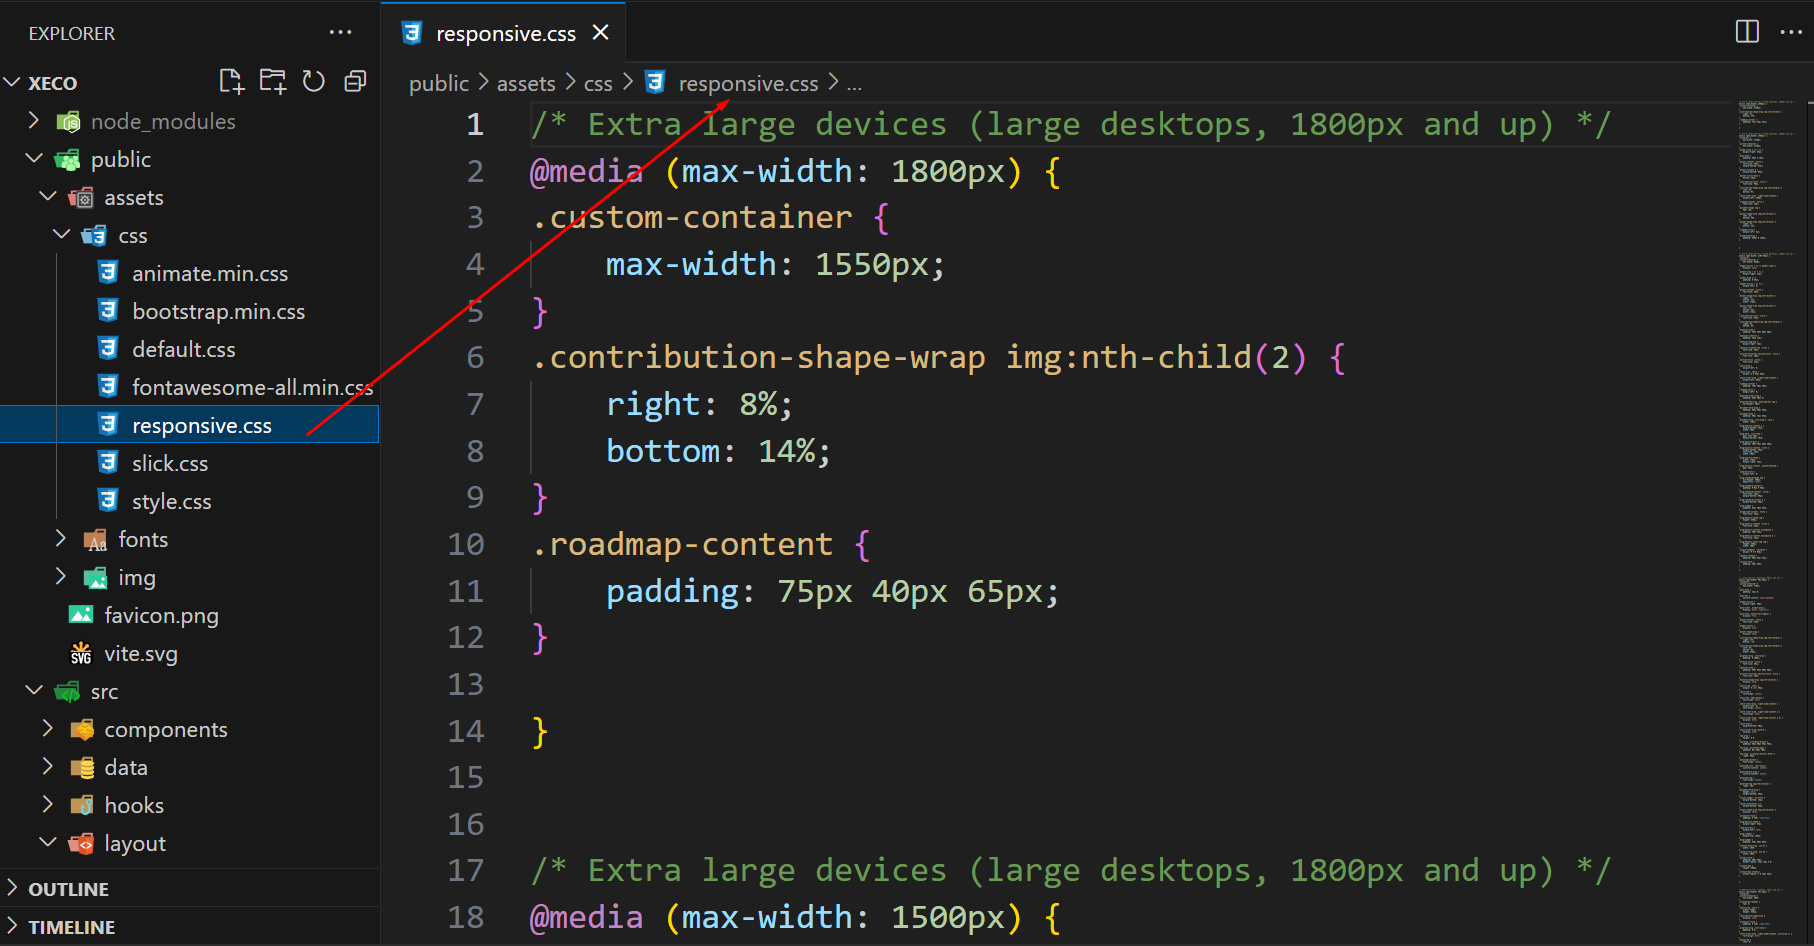
Task: Click the vite.svg file icon
Action: (81, 653)
